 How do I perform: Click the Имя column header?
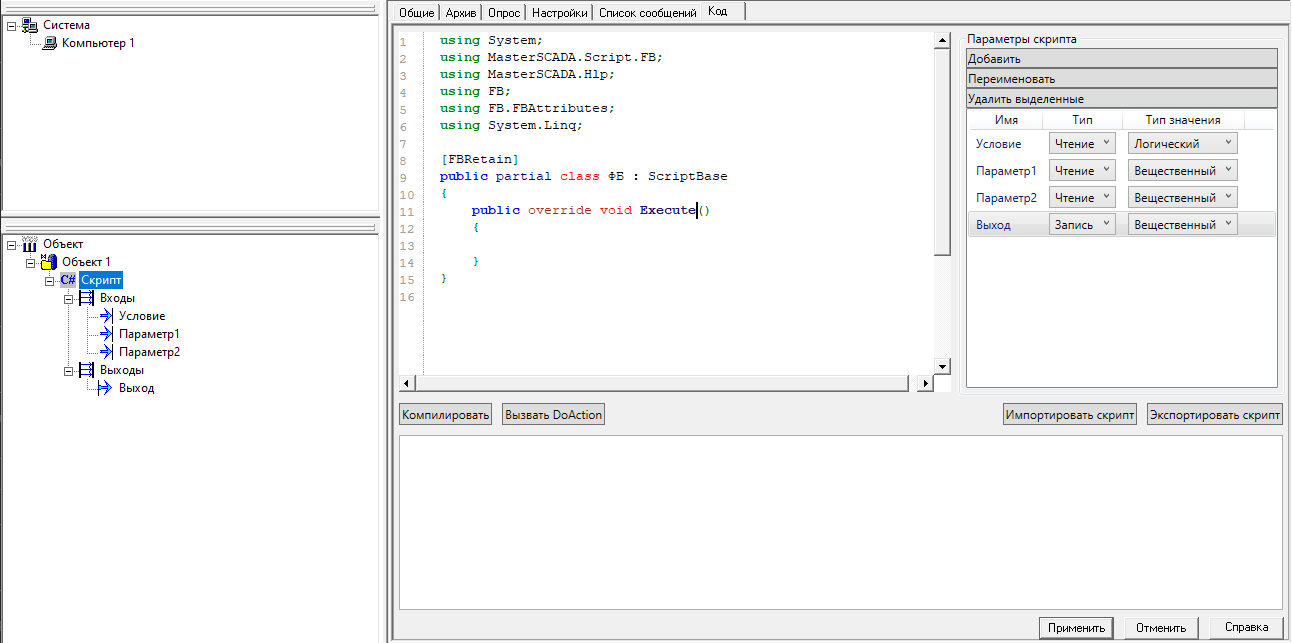1006,120
